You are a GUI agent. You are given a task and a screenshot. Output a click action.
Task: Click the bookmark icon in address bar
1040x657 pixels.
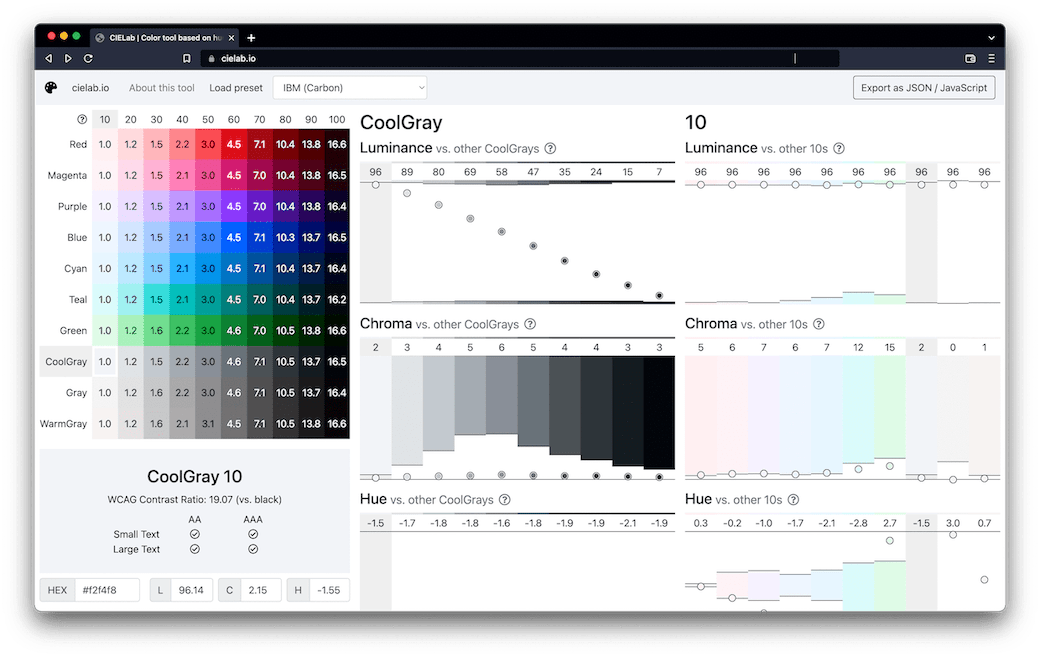point(187,58)
